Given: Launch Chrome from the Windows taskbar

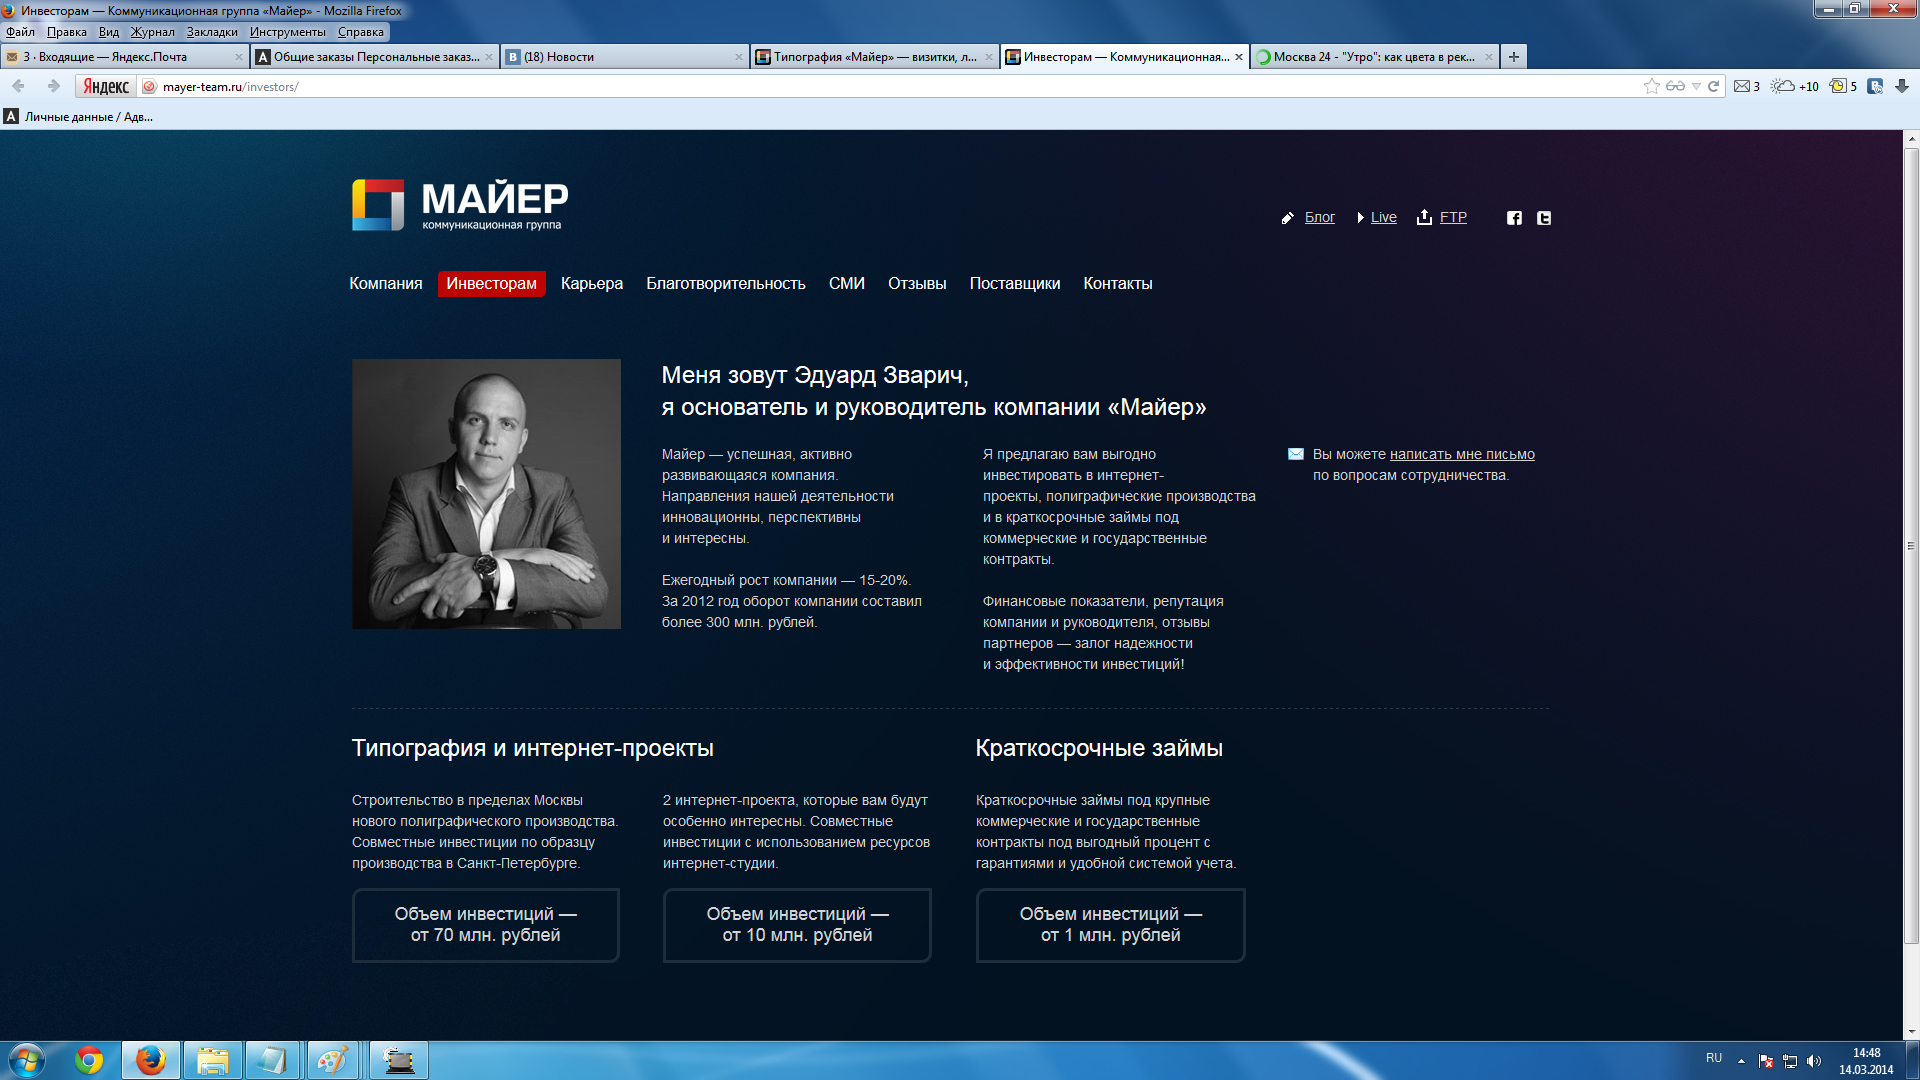Looking at the screenshot, I should click(89, 1060).
